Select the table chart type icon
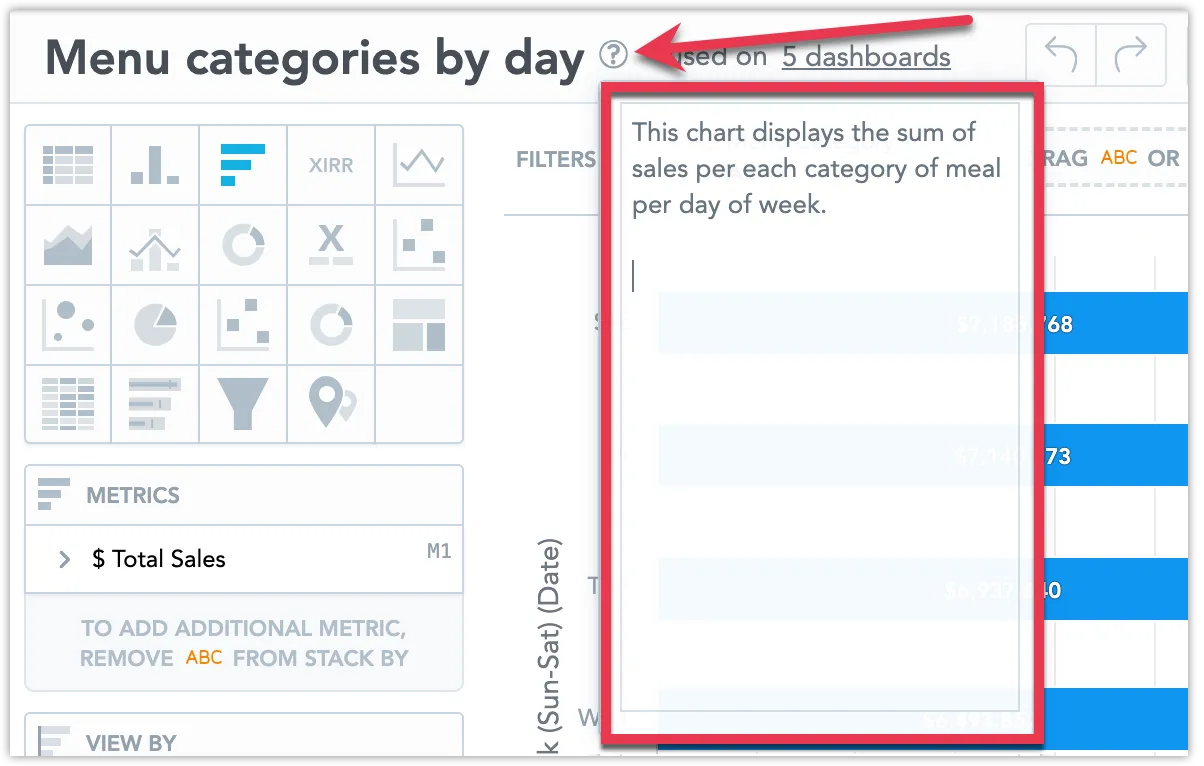The height and width of the screenshot is (766, 1204). [x=67, y=165]
